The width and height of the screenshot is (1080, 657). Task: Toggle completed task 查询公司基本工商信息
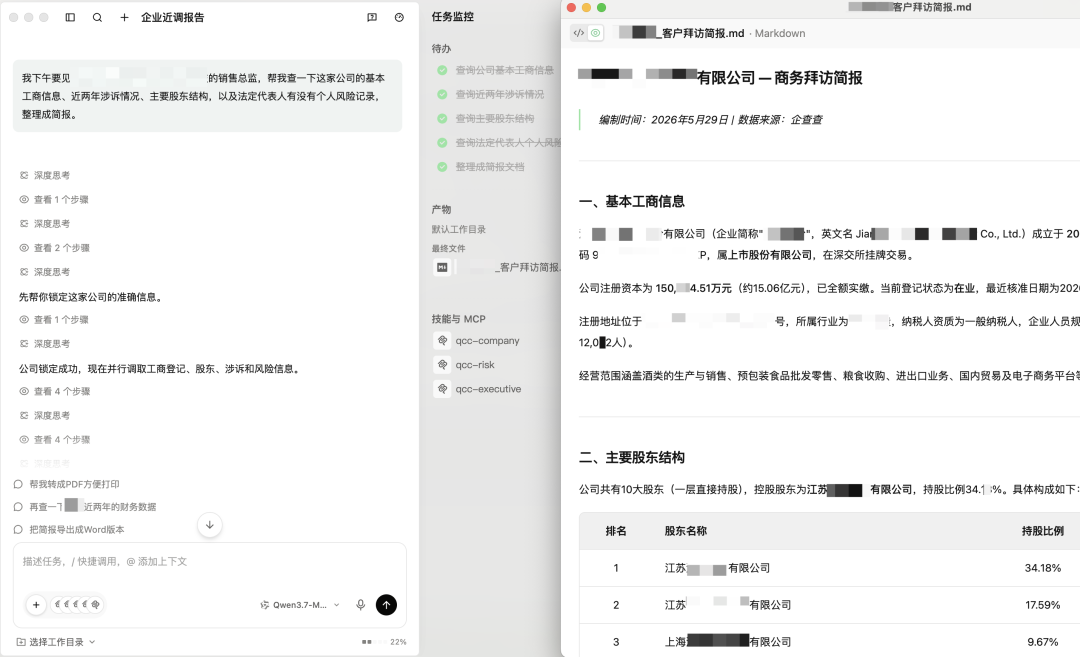tap(442, 70)
